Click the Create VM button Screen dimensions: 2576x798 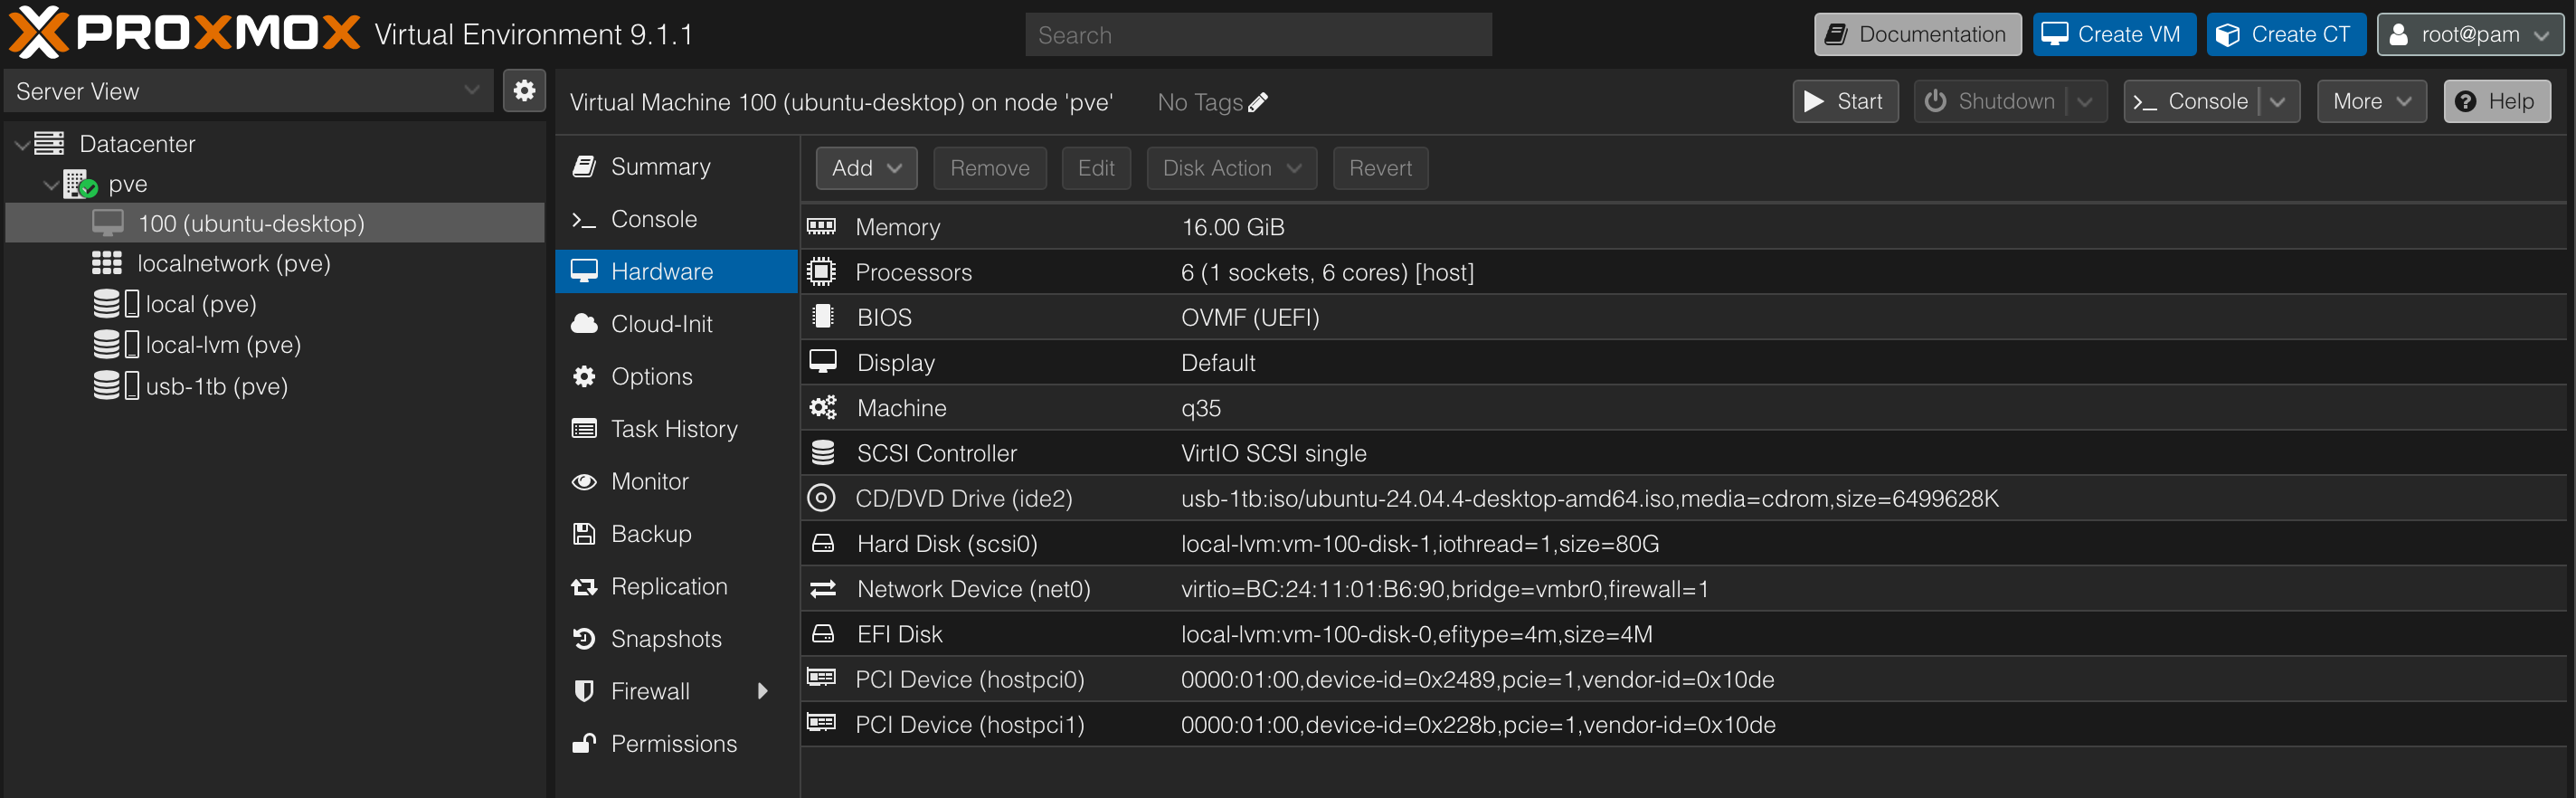tap(2113, 34)
